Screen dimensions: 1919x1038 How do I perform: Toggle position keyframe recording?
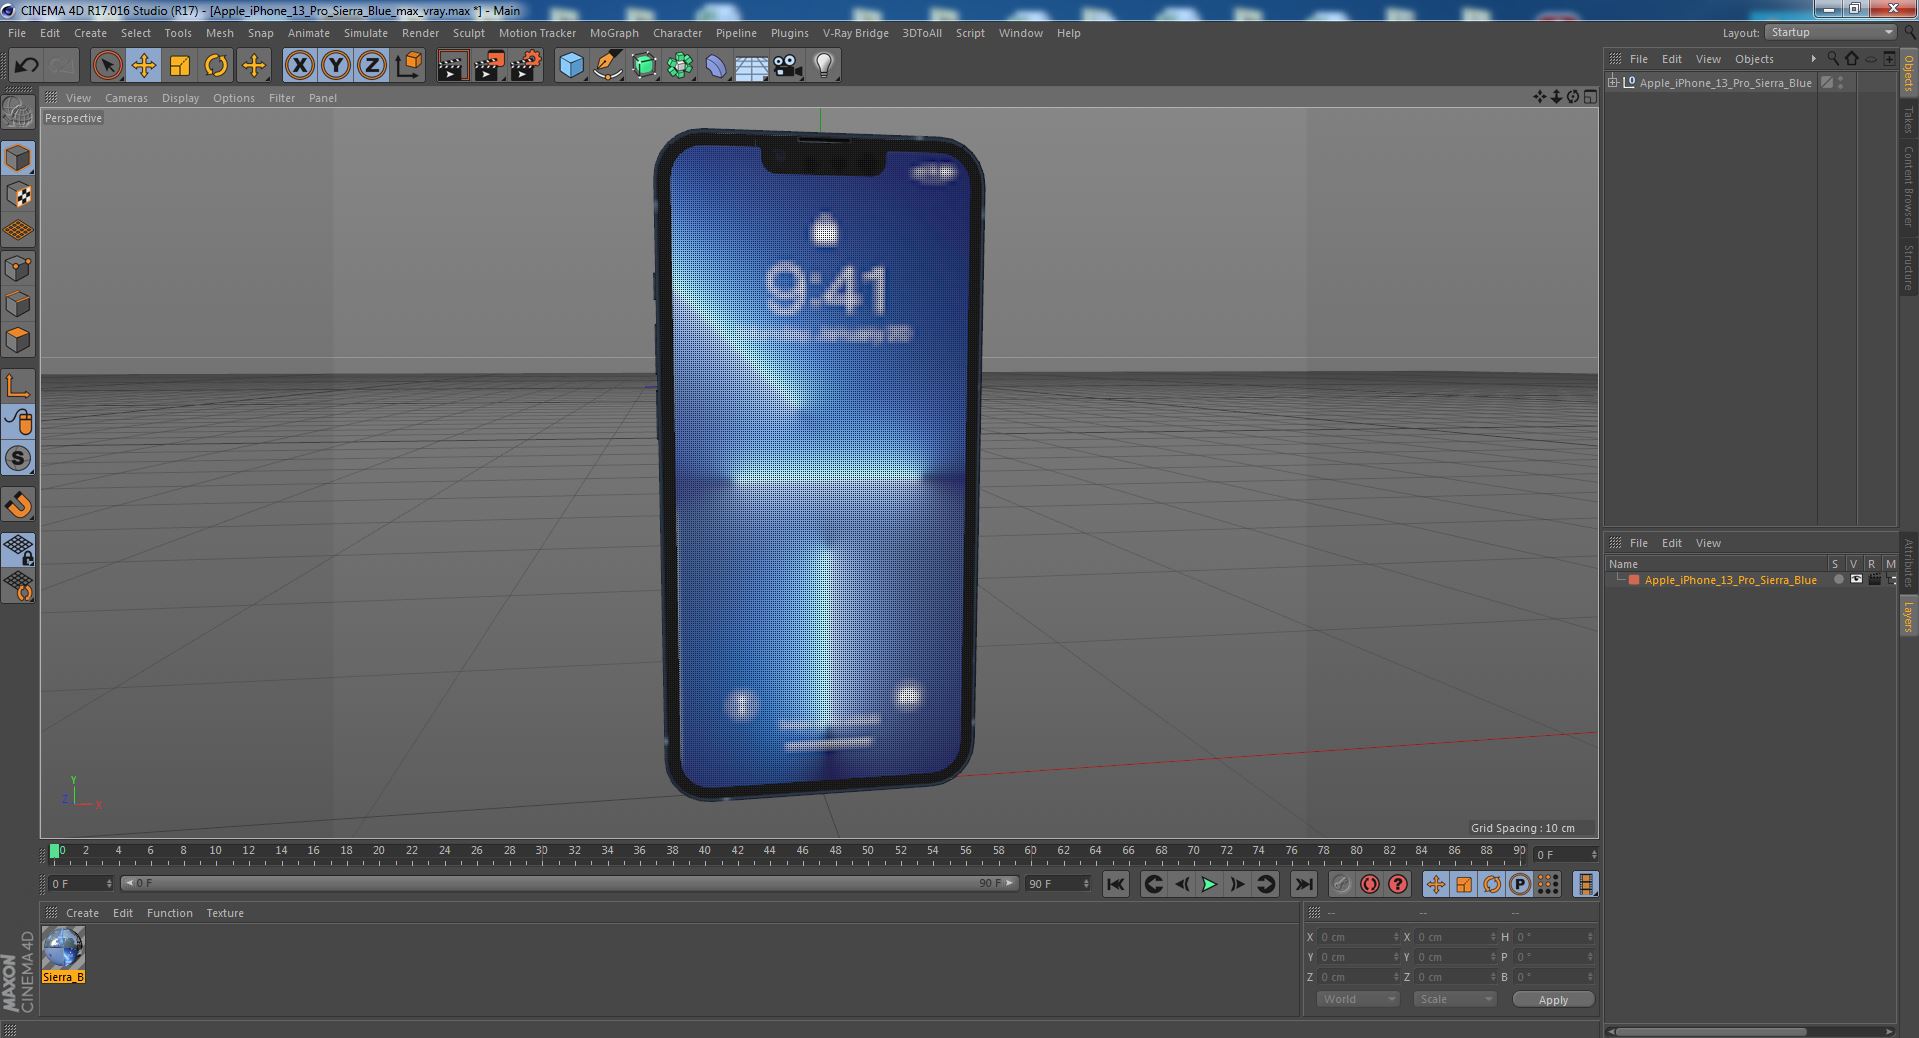[x=1436, y=884]
